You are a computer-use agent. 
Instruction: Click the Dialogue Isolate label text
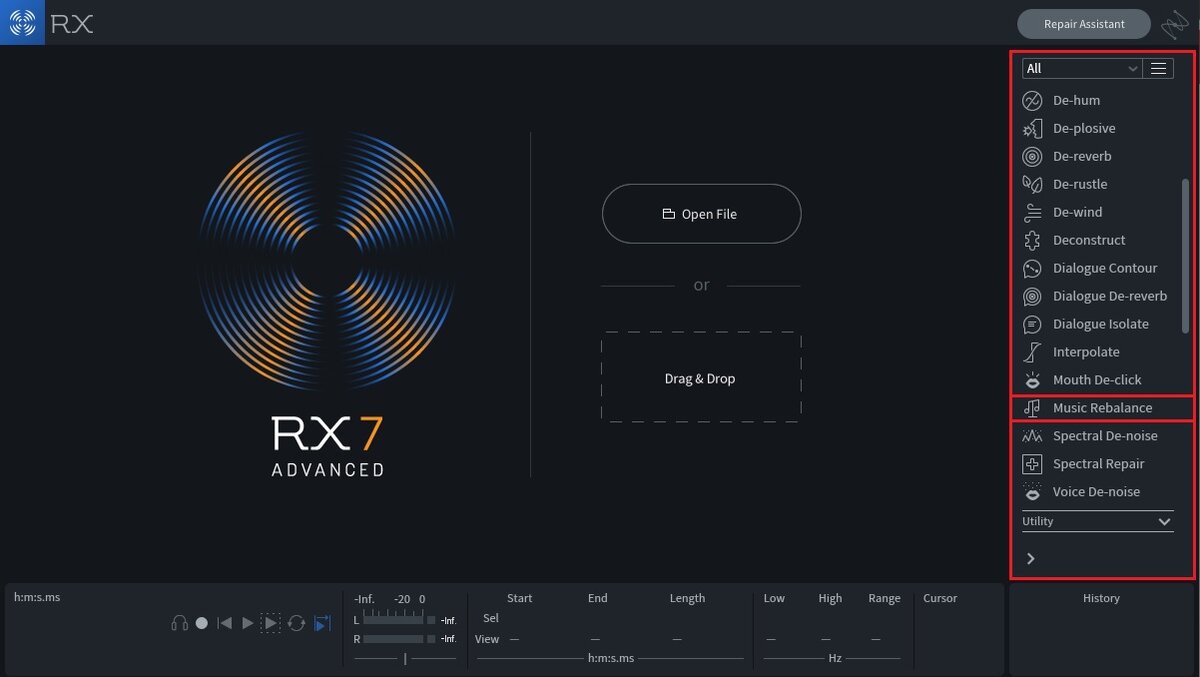[x=1100, y=324]
